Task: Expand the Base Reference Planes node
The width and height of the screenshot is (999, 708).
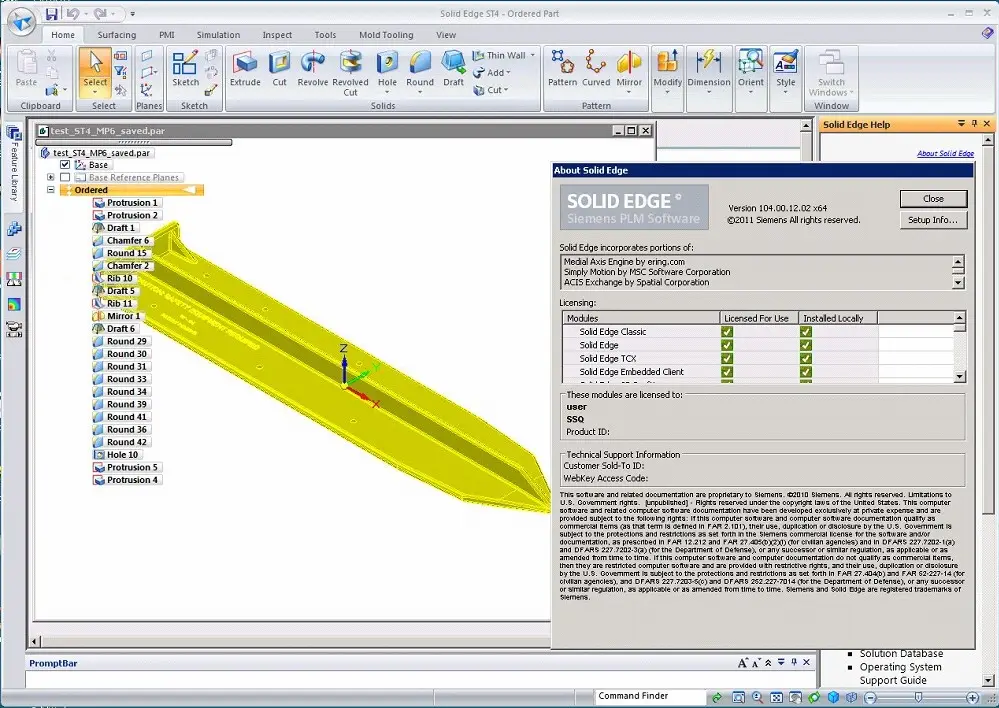Action: 51,177
